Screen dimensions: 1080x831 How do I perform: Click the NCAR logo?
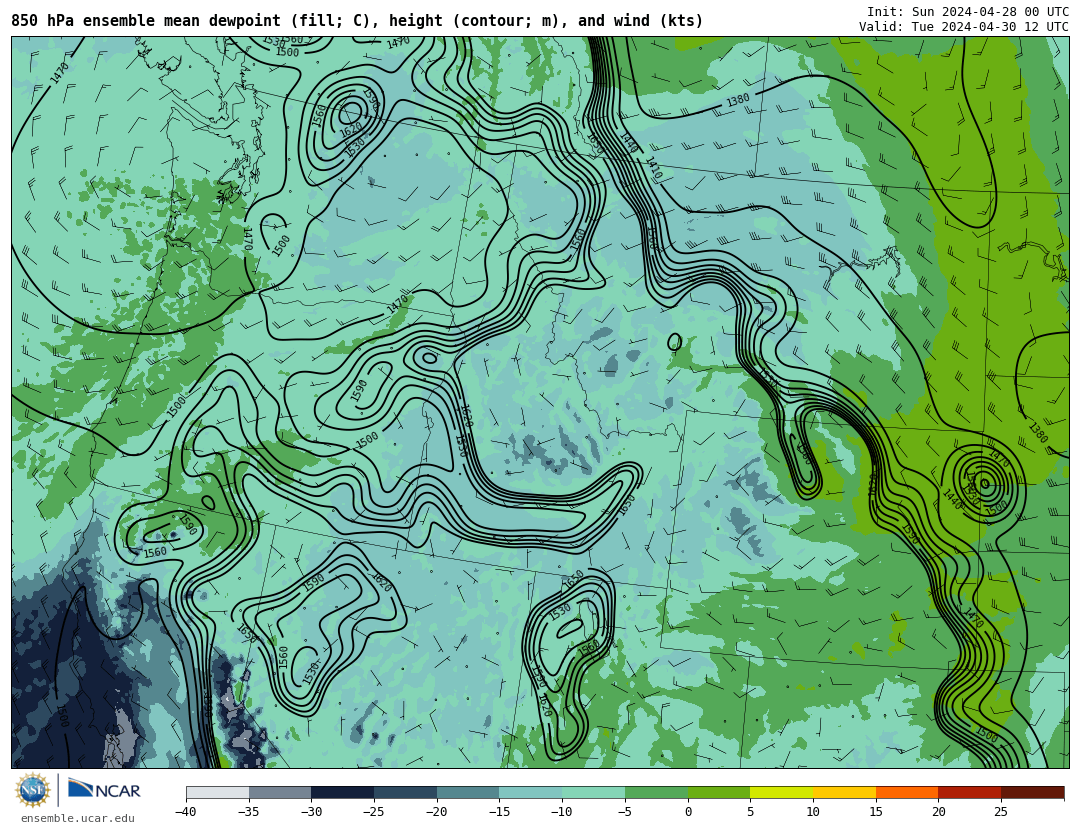pyautogui.click(x=104, y=789)
